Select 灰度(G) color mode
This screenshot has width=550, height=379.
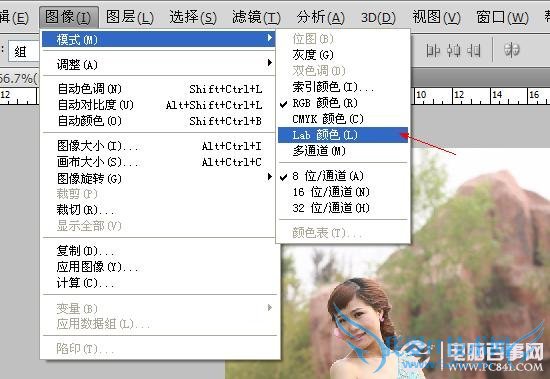coord(343,55)
